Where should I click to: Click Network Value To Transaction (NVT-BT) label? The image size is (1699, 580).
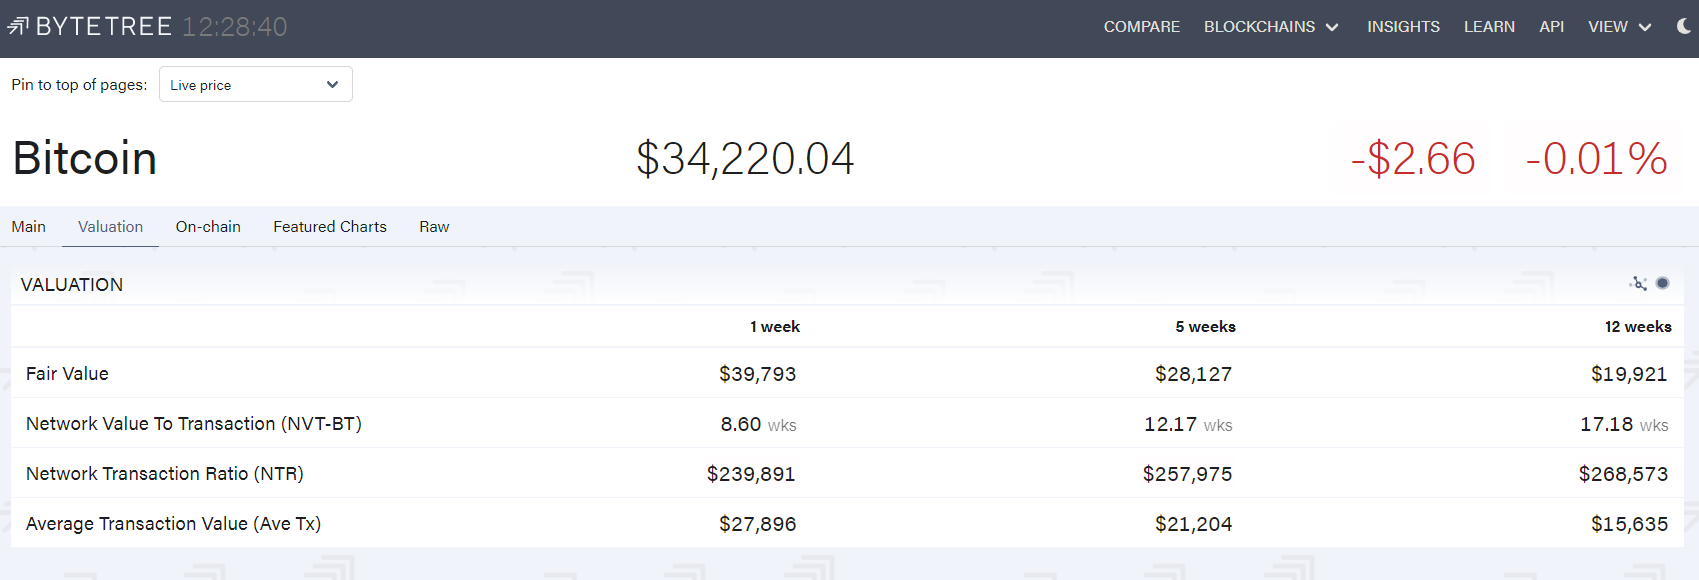pyautogui.click(x=194, y=424)
